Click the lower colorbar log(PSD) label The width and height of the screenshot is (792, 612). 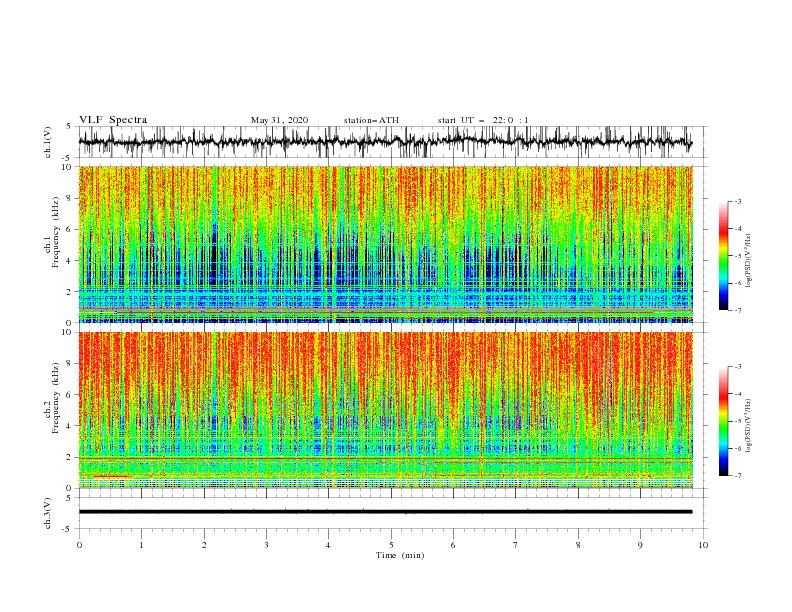(x=749, y=426)
